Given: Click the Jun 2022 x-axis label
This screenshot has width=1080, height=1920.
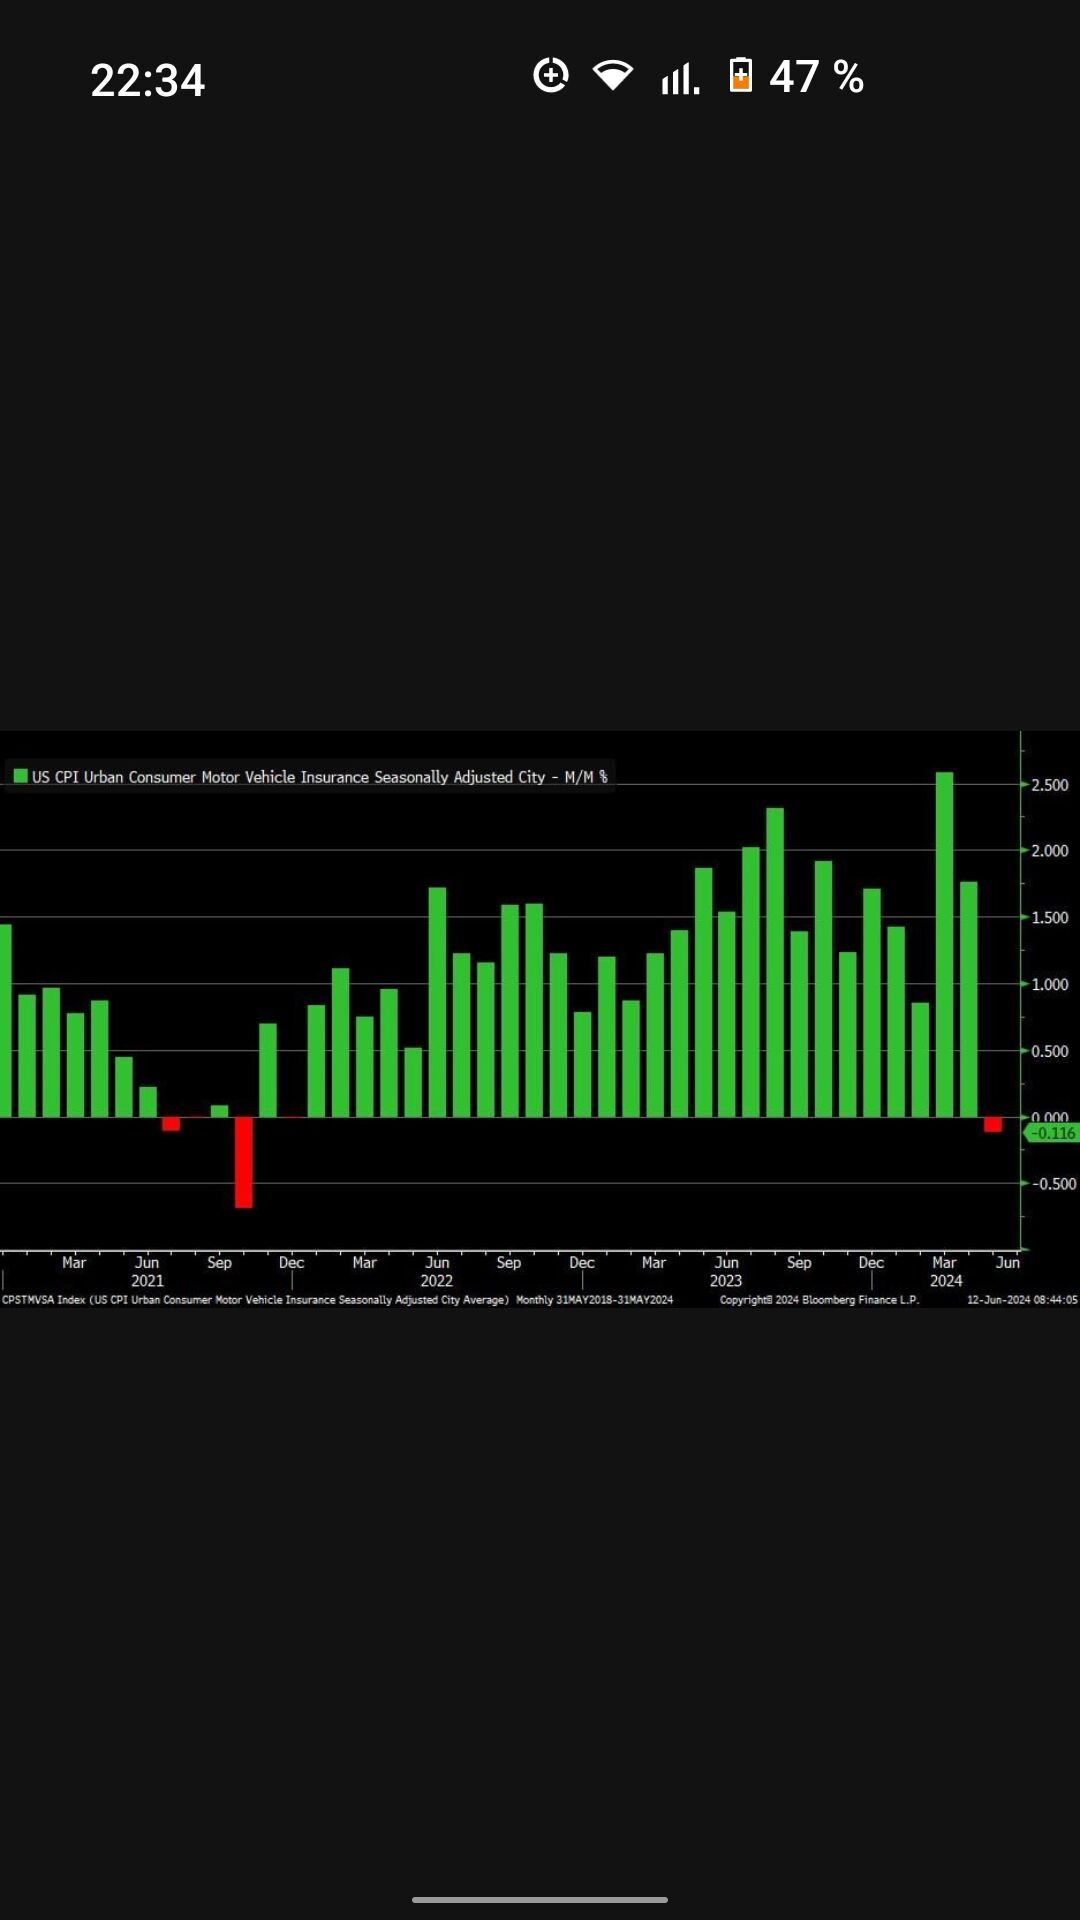Looking at the screenshot, I should point(437,1271).
